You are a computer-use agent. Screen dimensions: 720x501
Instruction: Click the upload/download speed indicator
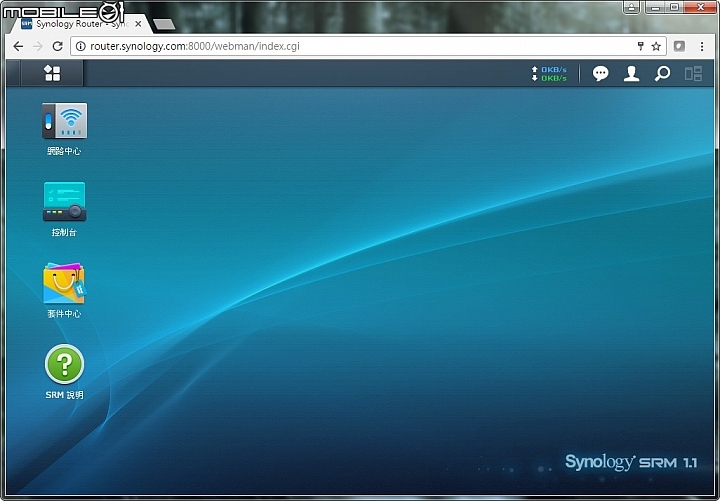[549, 74]
